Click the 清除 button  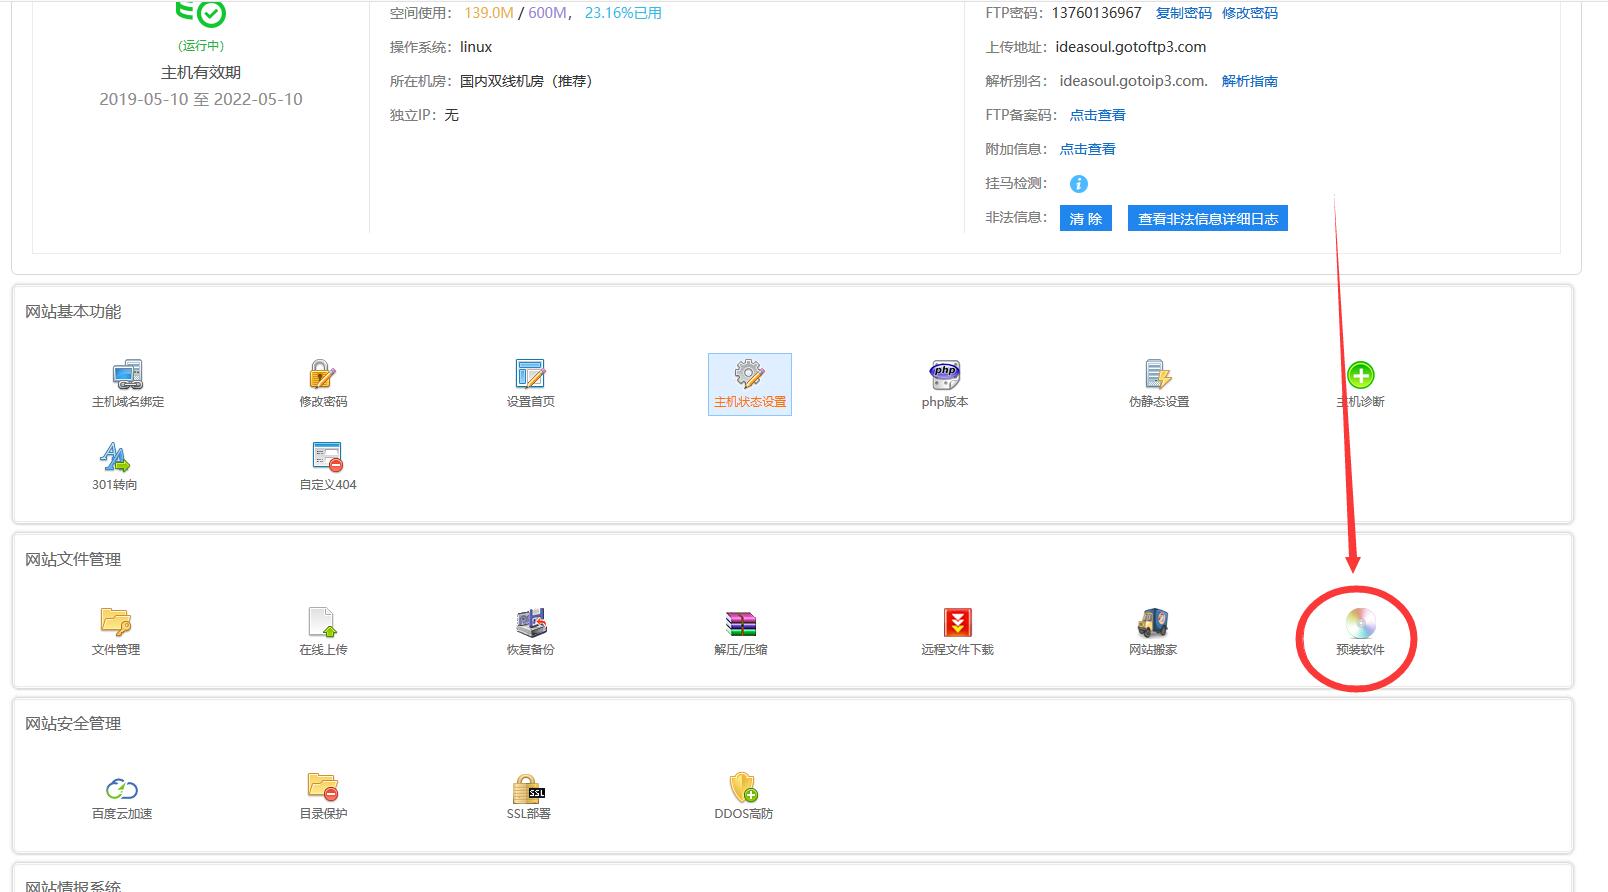(1086, 219)
